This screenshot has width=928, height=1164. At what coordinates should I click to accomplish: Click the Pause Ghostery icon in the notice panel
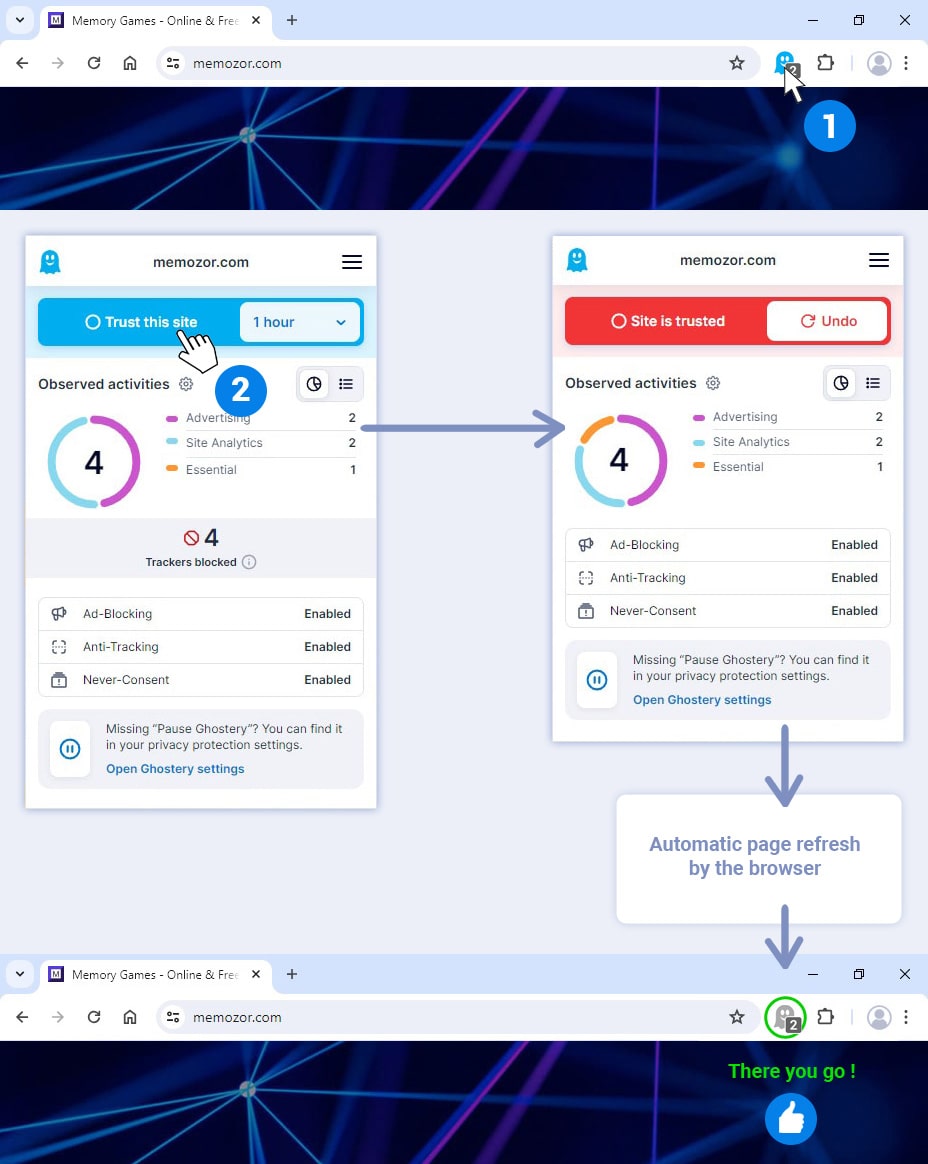coord(70,750)
